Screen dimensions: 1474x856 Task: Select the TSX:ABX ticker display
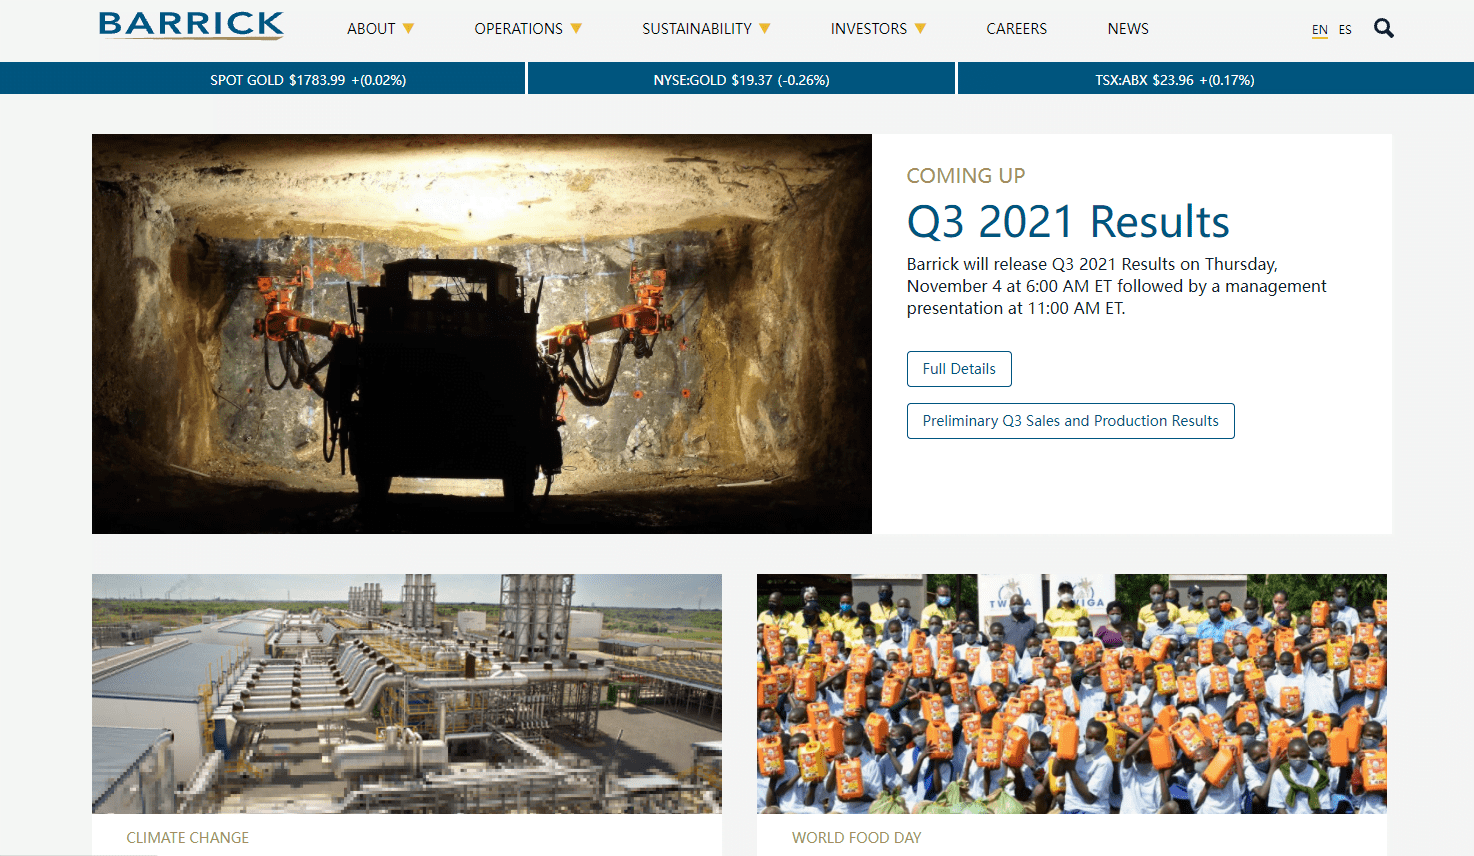(1176, 78)
